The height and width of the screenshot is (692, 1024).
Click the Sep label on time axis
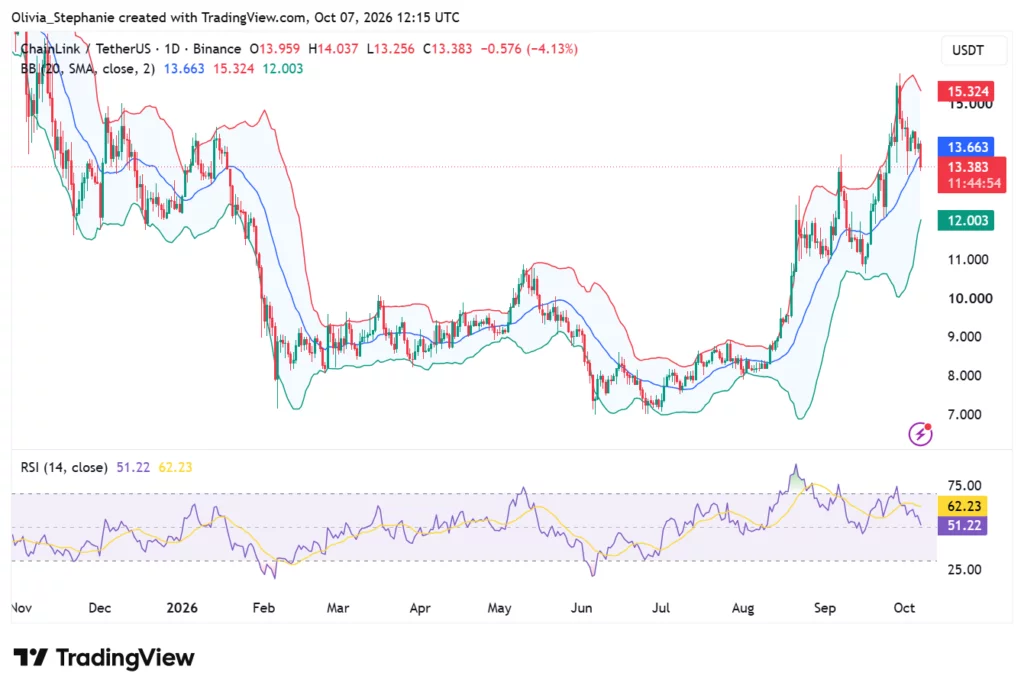tap(825, 608)
